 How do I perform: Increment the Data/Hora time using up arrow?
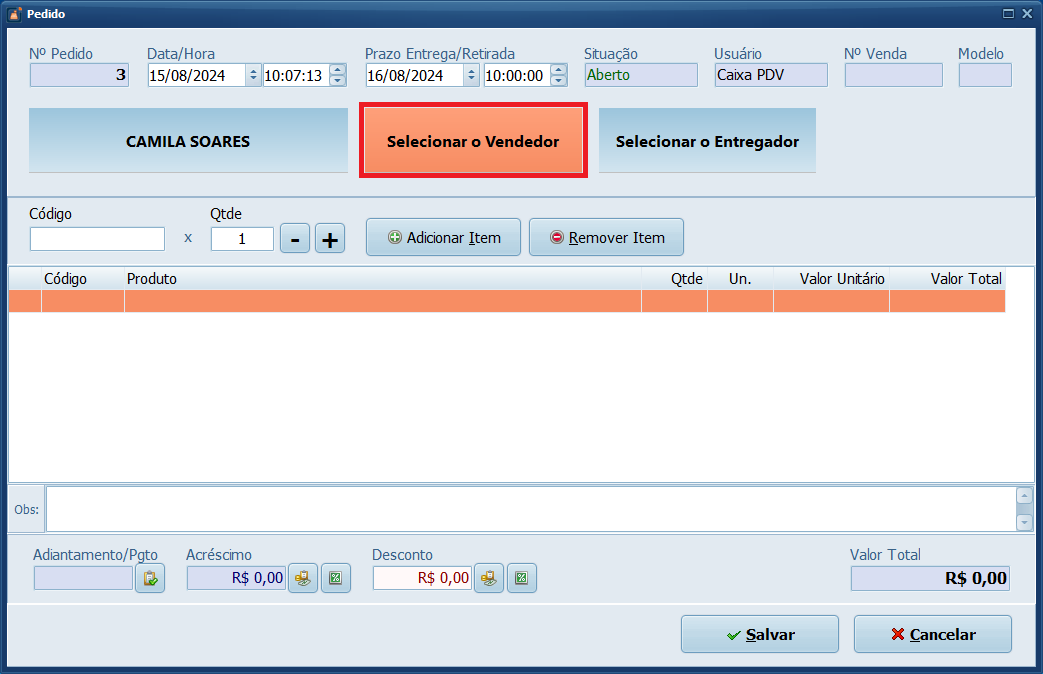pyautogui.click(x=337, y=70)
